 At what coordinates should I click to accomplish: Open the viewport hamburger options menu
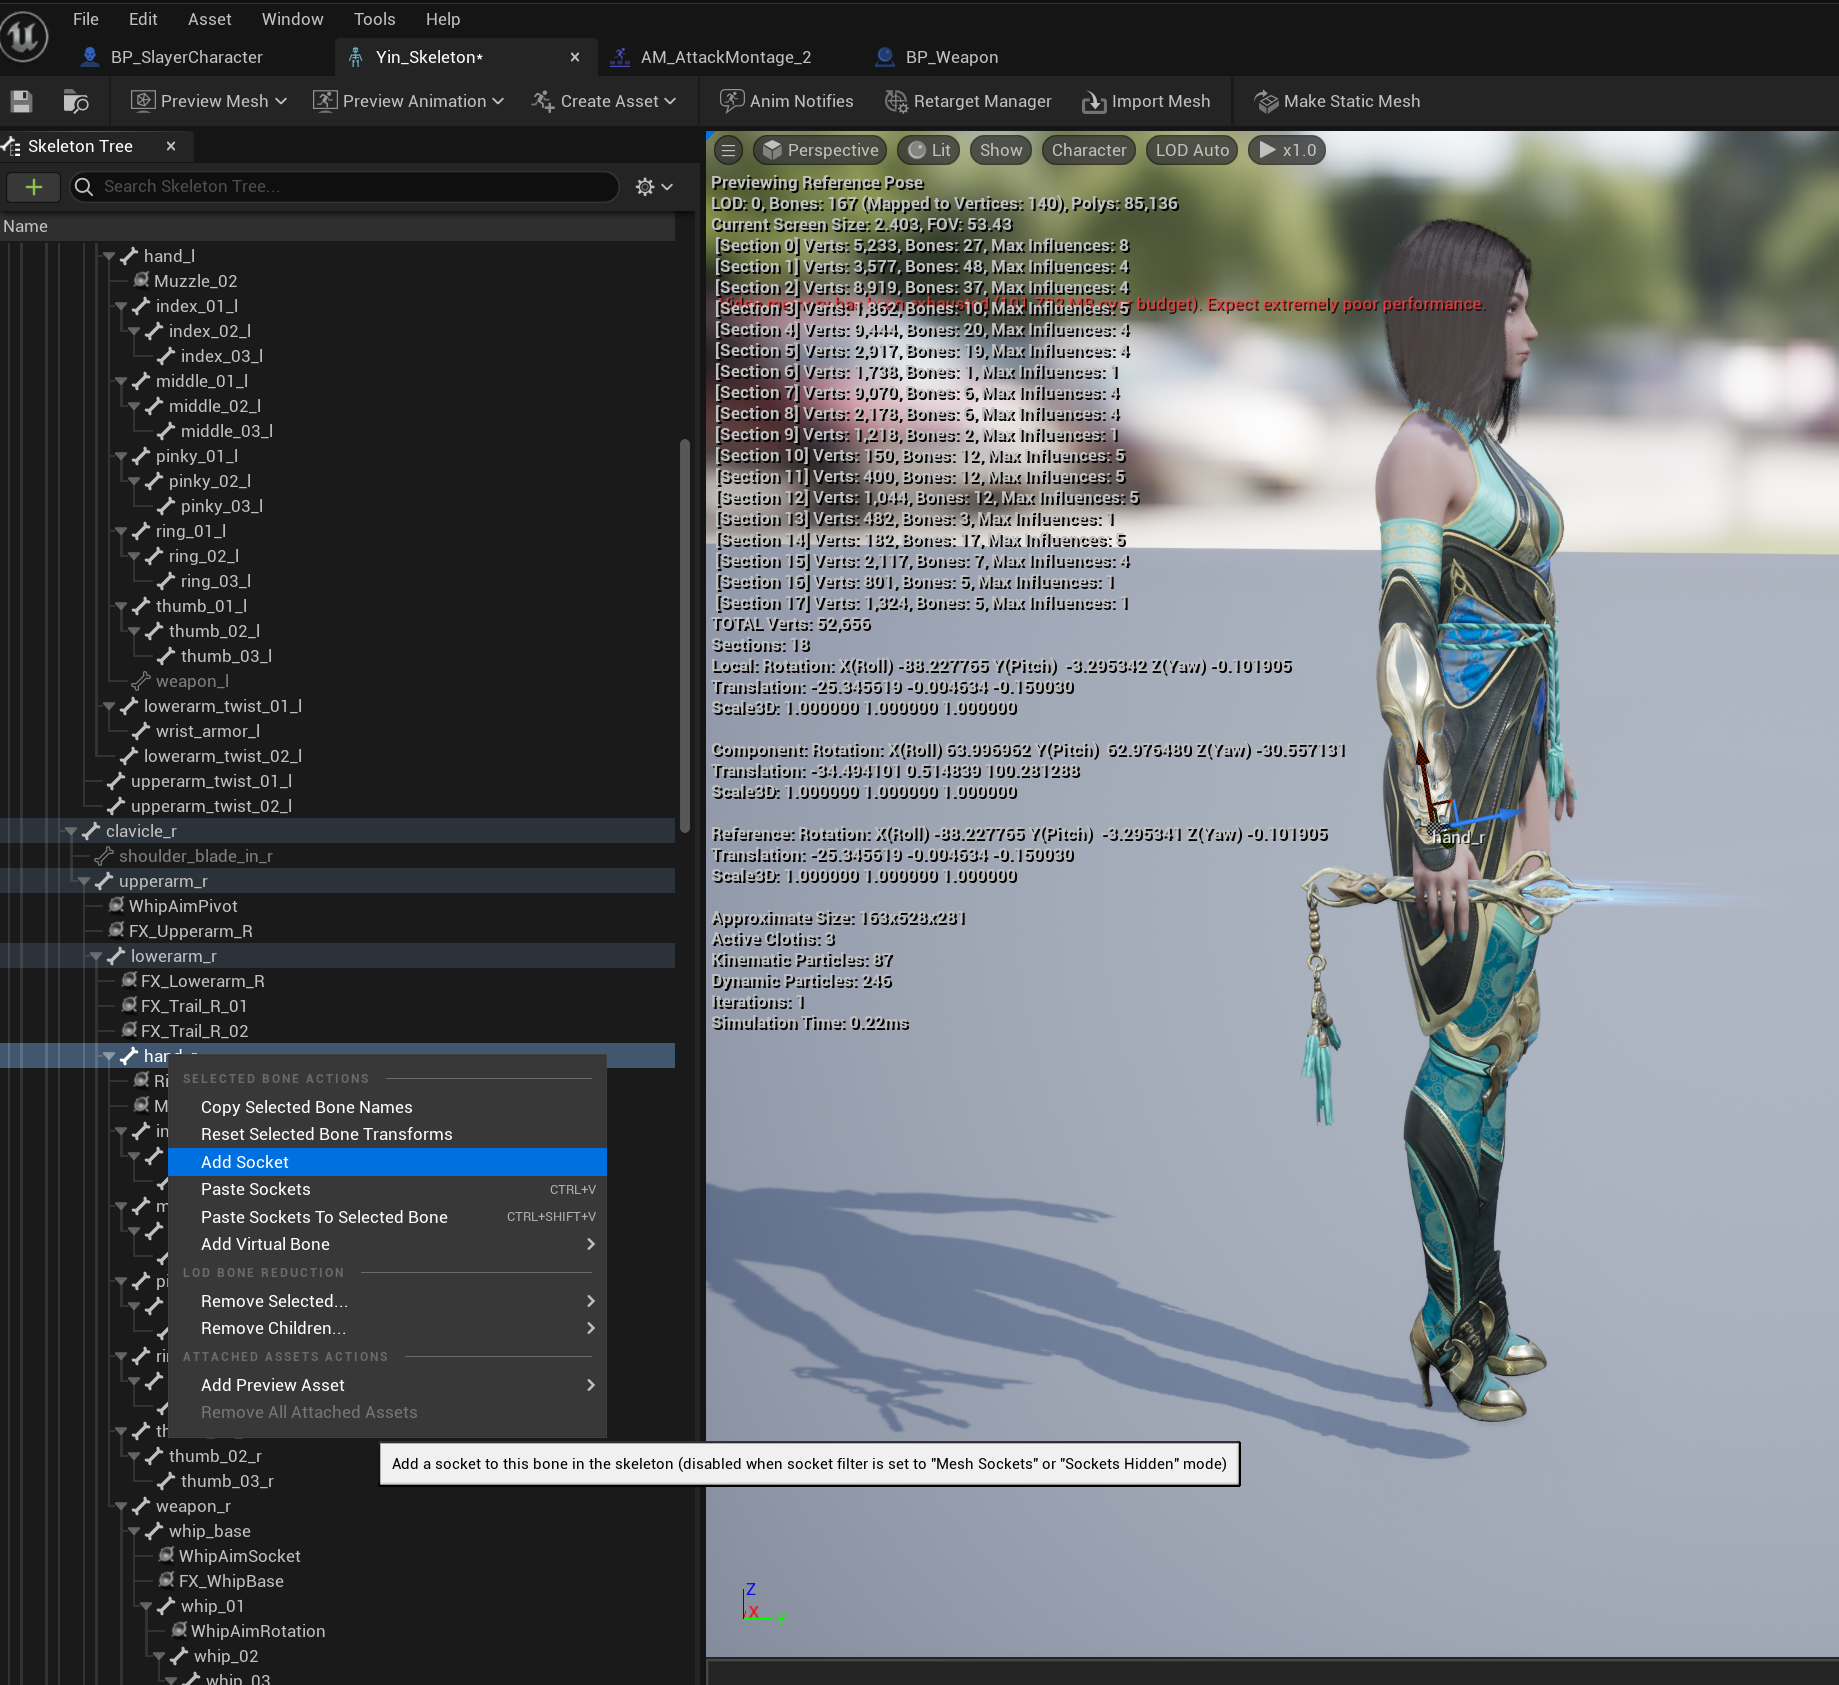pos(728,150)
